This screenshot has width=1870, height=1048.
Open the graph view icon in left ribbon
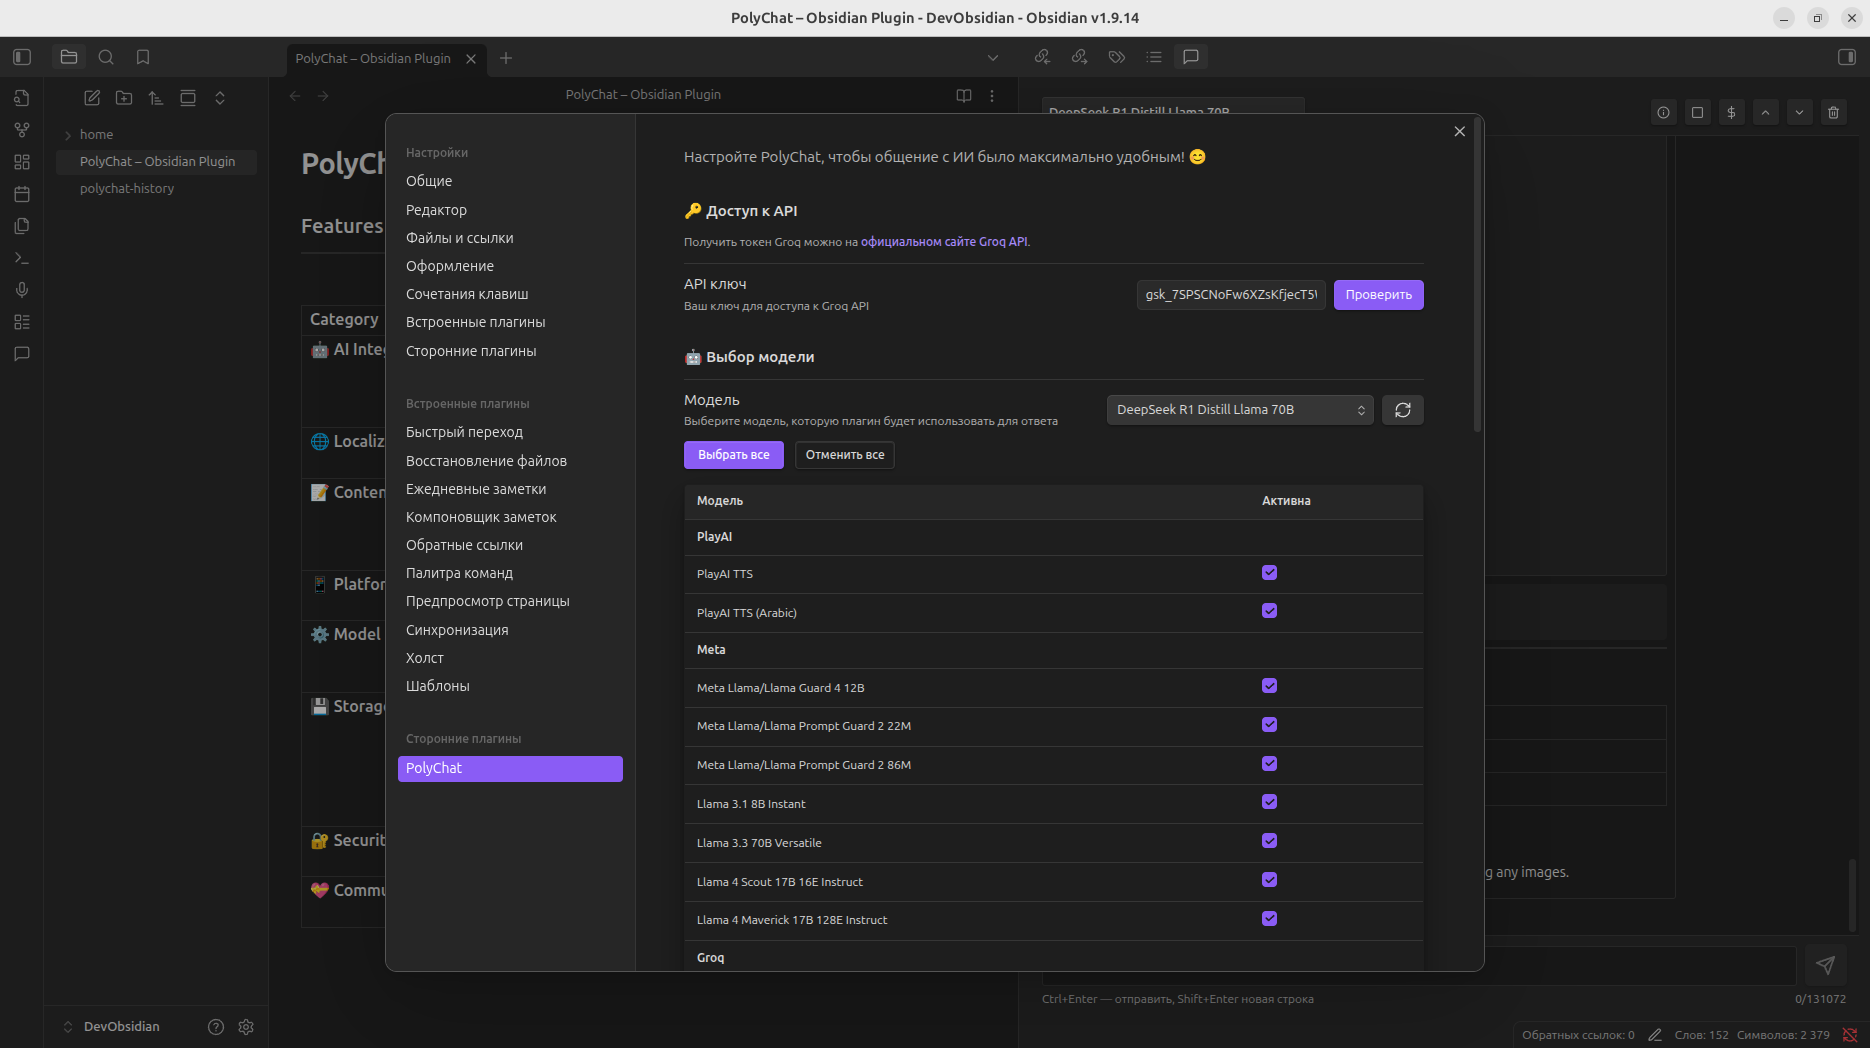[x=21, y=129]
